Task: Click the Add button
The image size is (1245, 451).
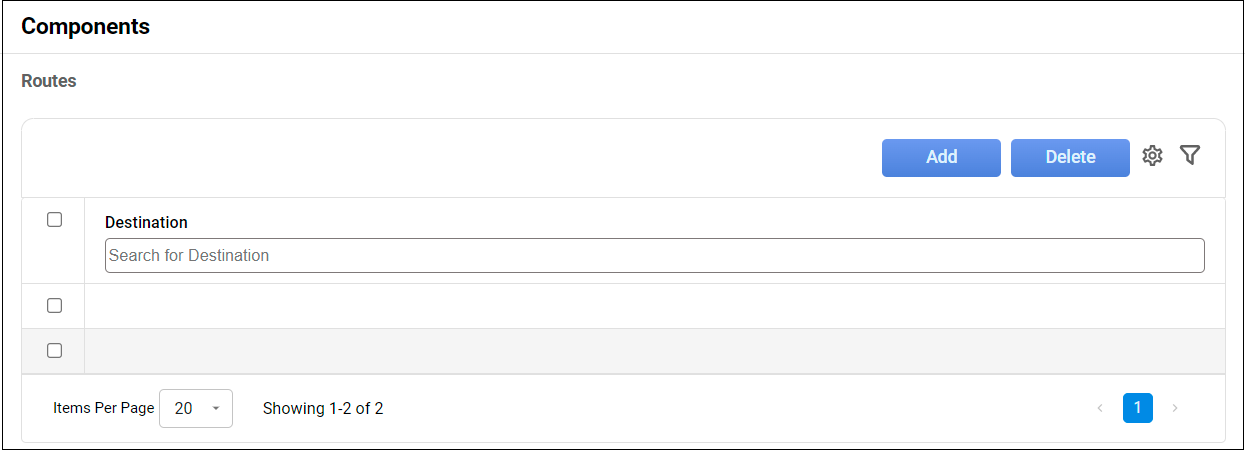Action: tap(941, 157)
